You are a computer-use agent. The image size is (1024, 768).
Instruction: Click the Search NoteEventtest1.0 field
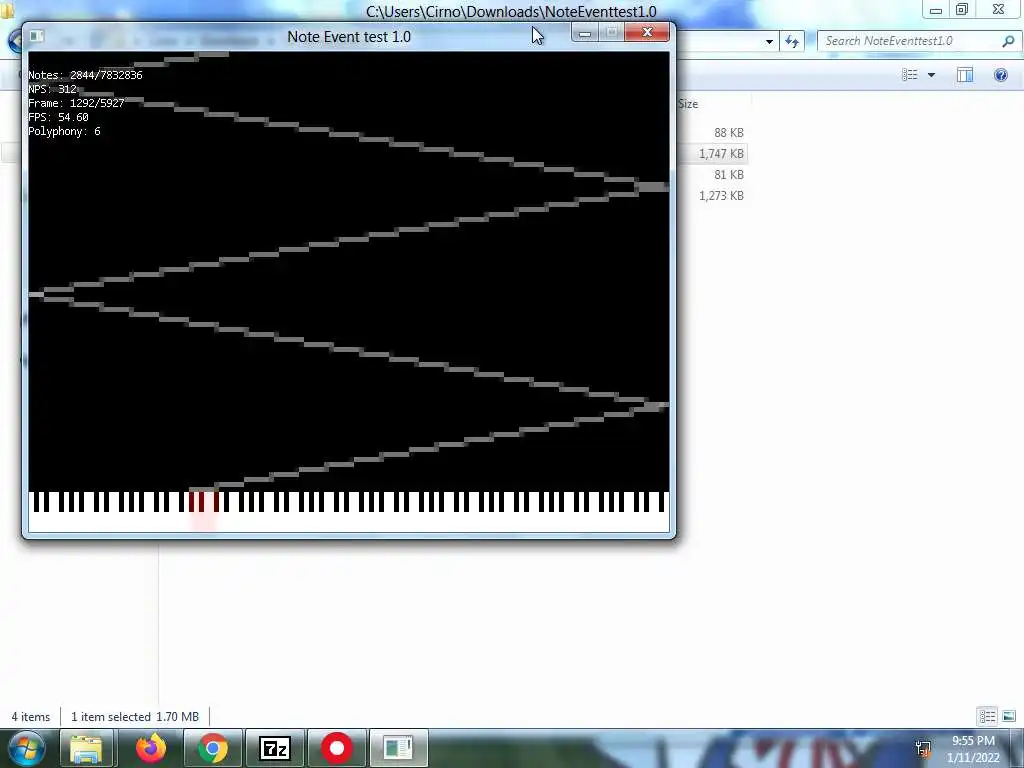[910, 41]
